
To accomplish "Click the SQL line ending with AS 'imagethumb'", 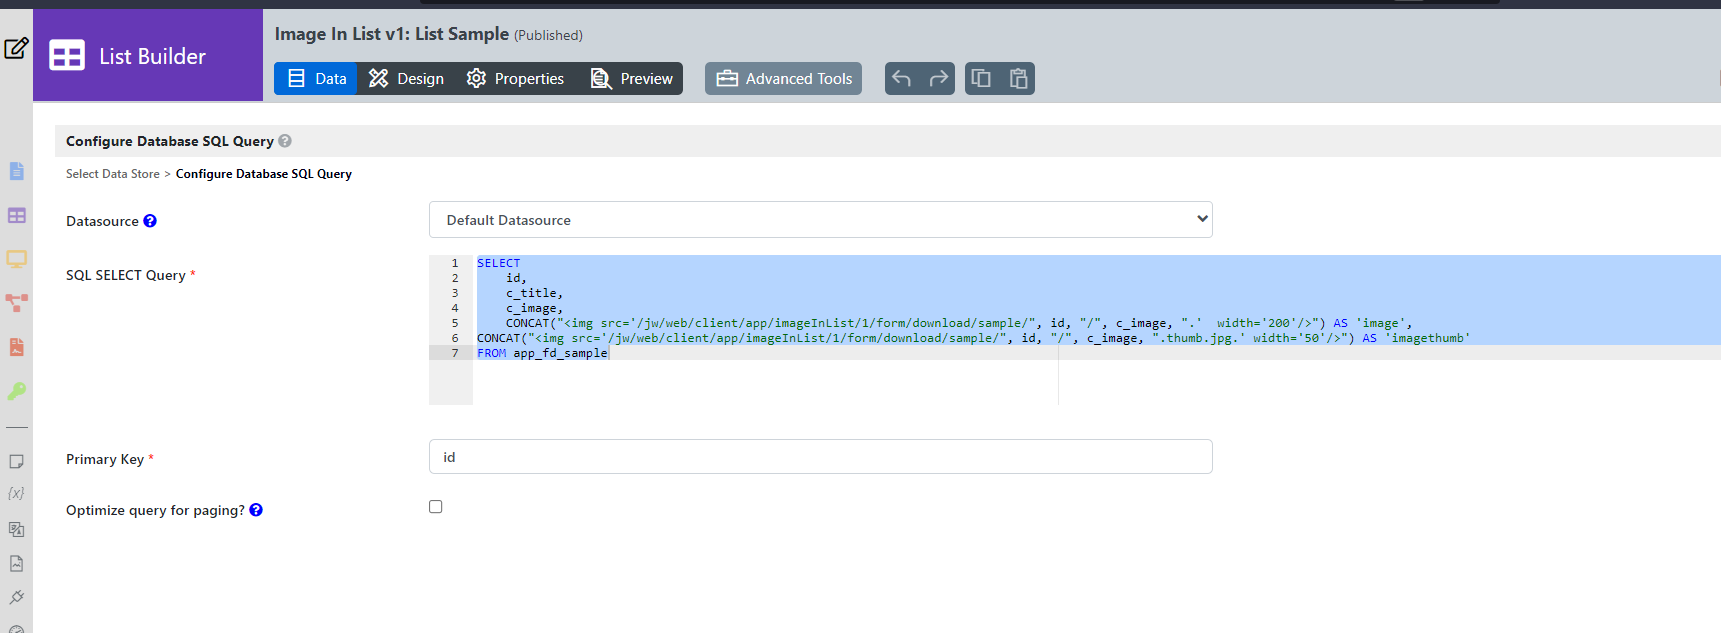I will tap(973, 338).
